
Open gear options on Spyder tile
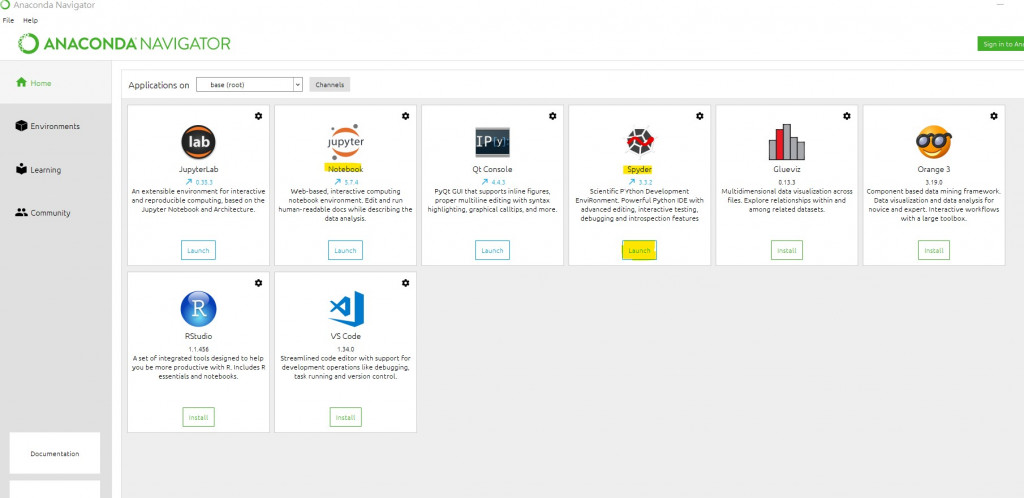(699, 116)
